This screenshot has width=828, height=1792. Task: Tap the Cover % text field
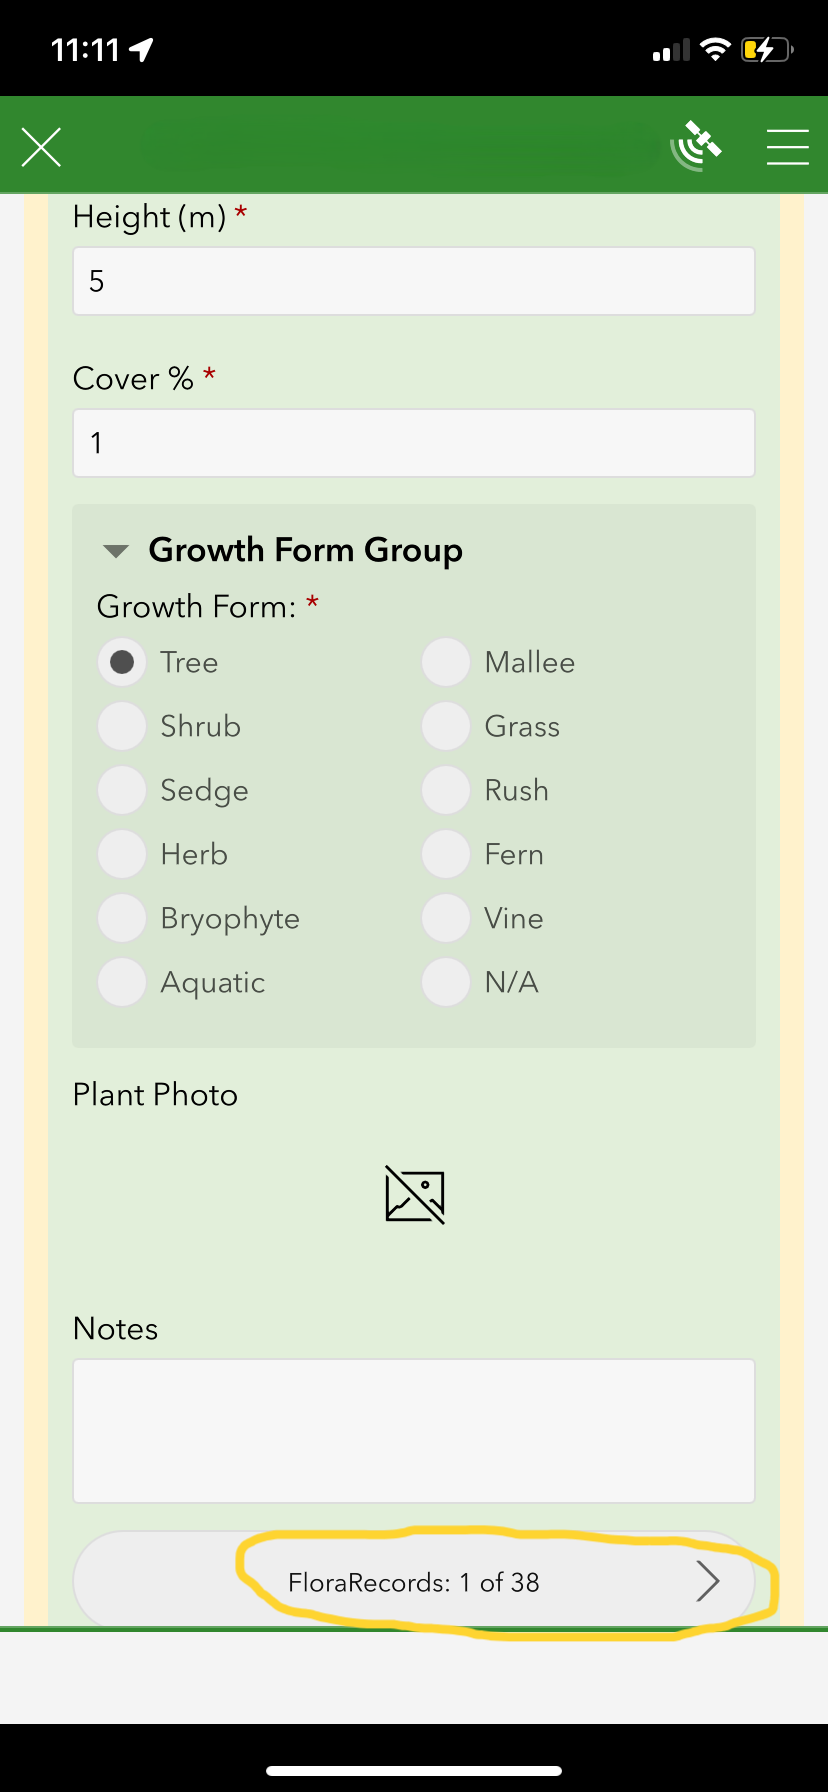pos(413,443)
